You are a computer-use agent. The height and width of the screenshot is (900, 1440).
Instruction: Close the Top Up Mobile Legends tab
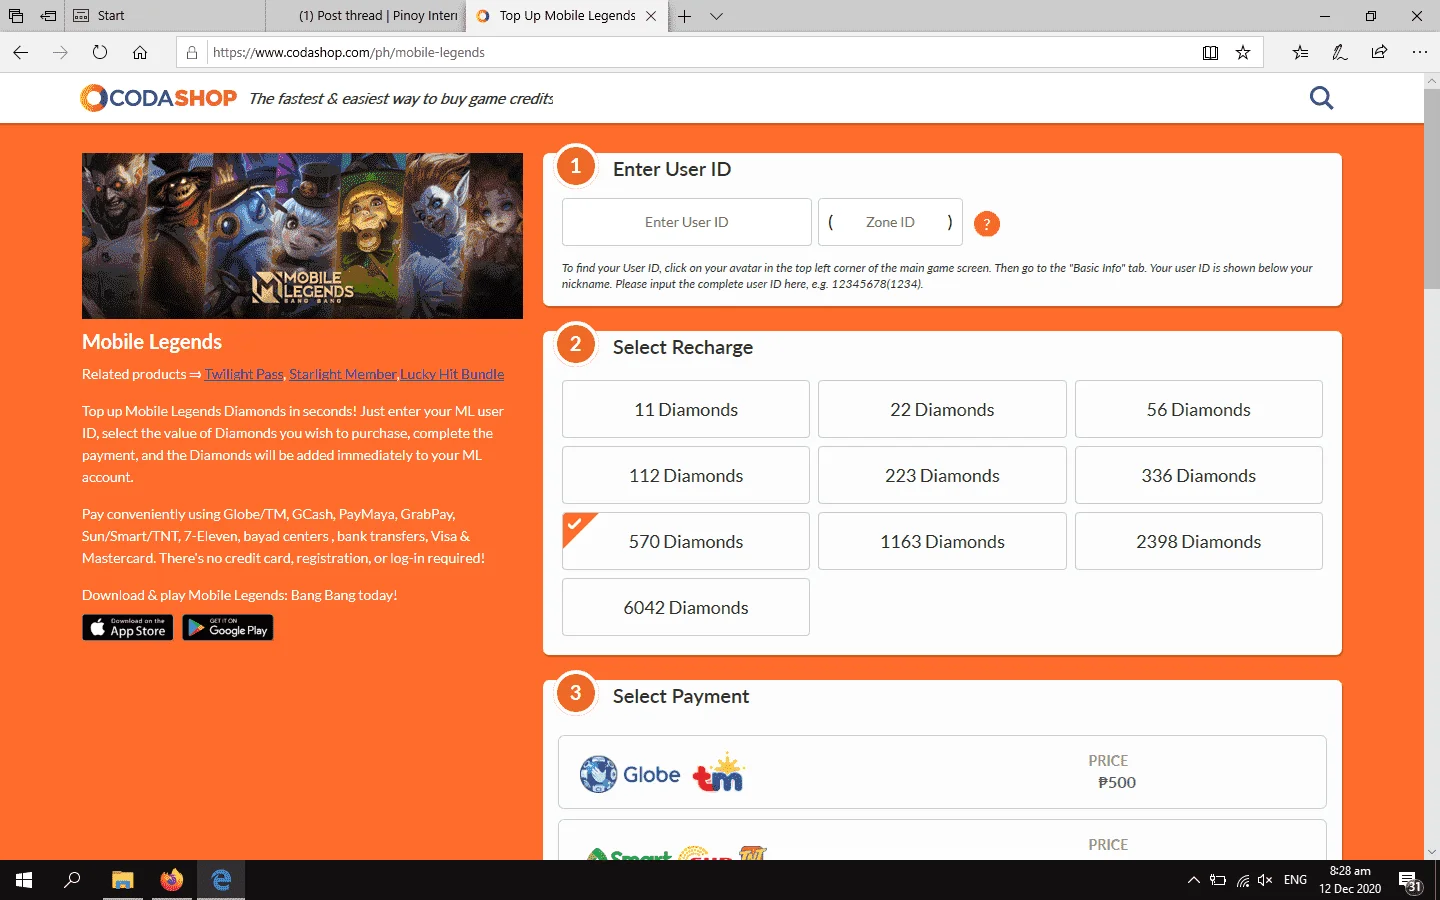tap(651, 16)
